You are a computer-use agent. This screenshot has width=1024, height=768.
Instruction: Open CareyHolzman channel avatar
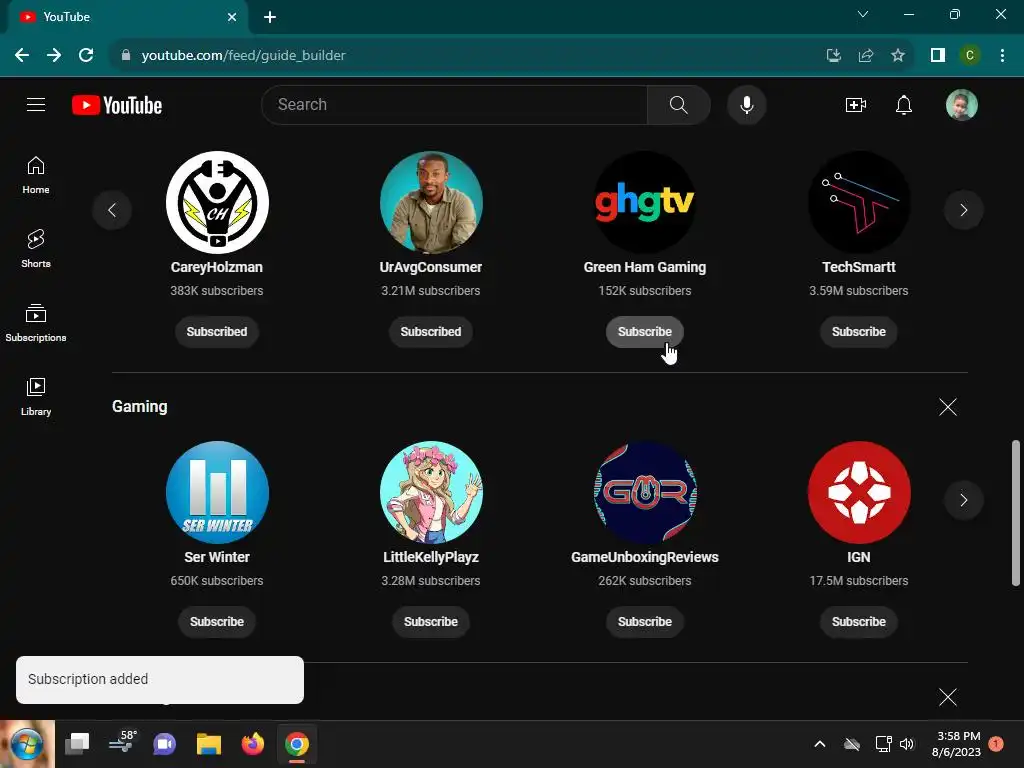pos(217,202)
